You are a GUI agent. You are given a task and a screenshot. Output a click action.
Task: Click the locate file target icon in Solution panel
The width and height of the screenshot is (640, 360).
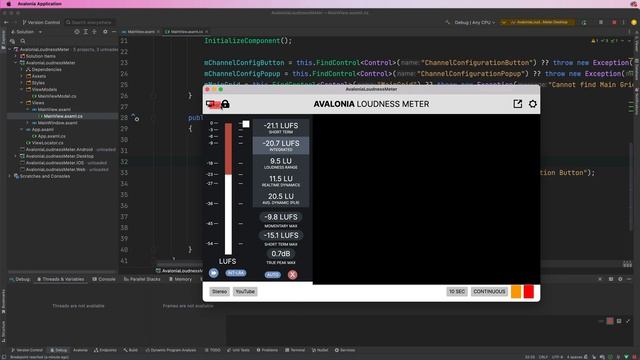coord(77,31)
